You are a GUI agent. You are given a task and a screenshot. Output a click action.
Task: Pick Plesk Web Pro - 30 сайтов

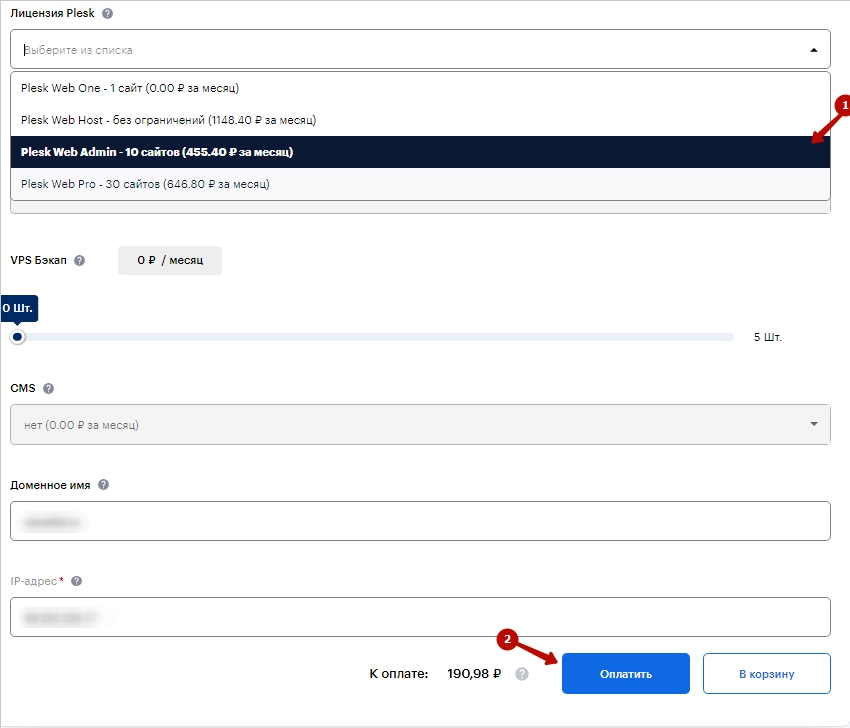(420, 184)
